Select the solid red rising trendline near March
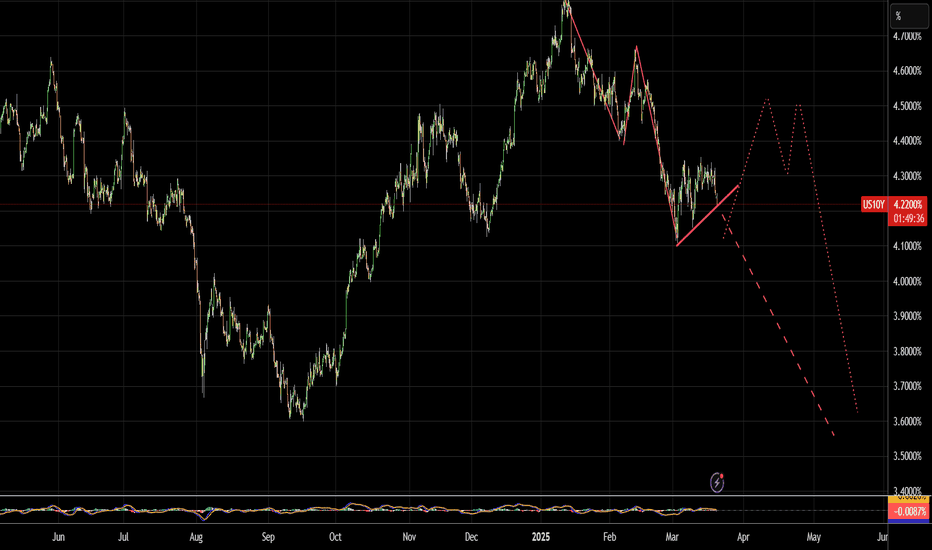Screen dimensions: 932x550 (707, 215)
